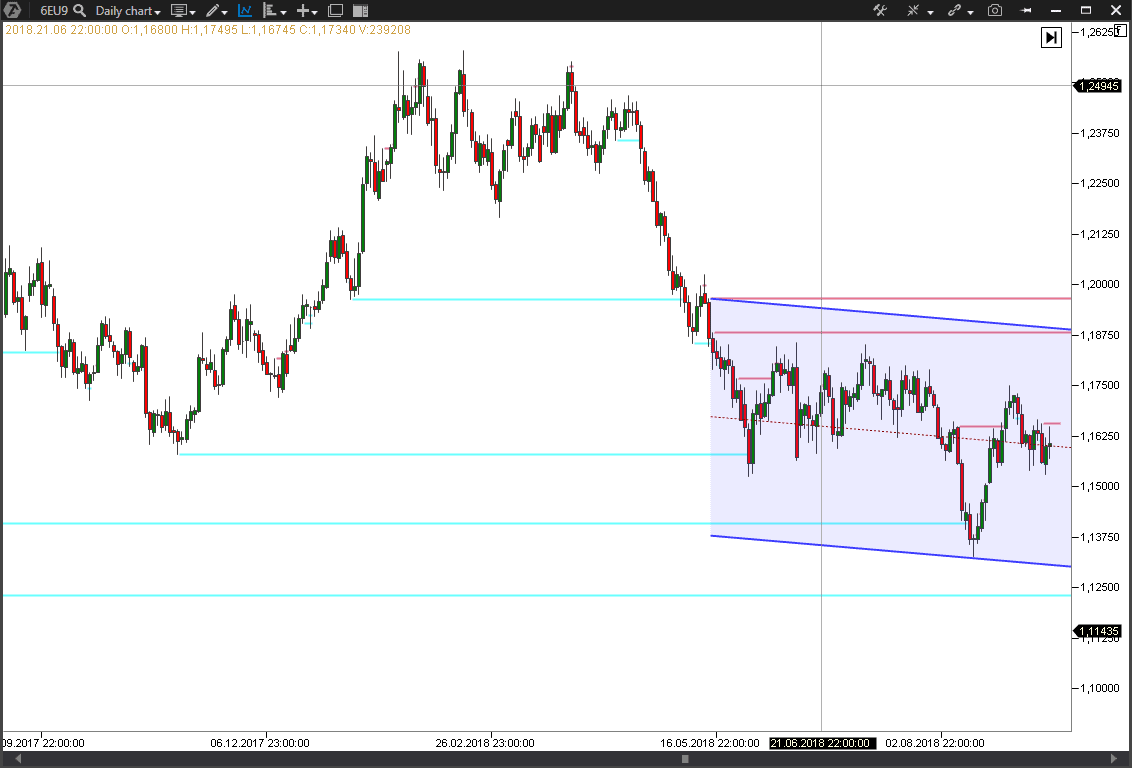Click the step-to-latest-bar arrow button
Image resolution: width=1132 pixels, height=768 pixels.
click(x=1050, y=37)
